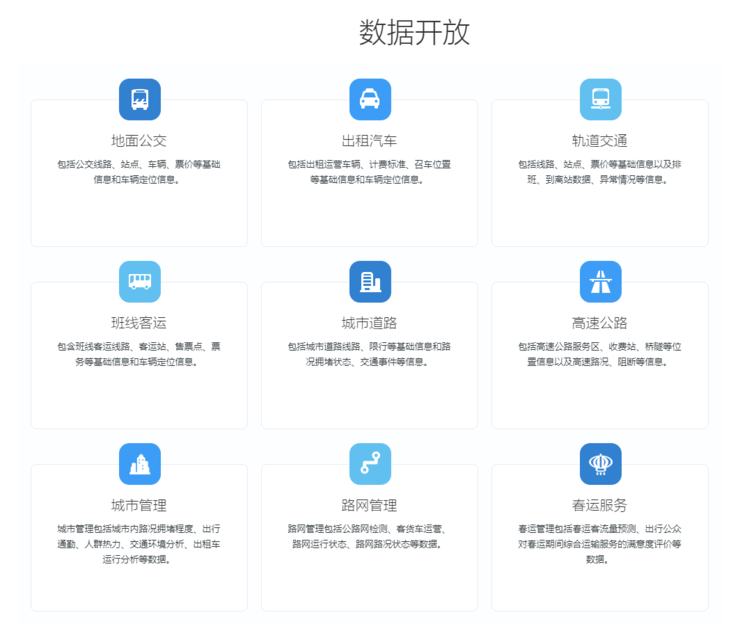Click the taxi icon for 出租汽车
The image size is (740, 624).
[370, 99]
